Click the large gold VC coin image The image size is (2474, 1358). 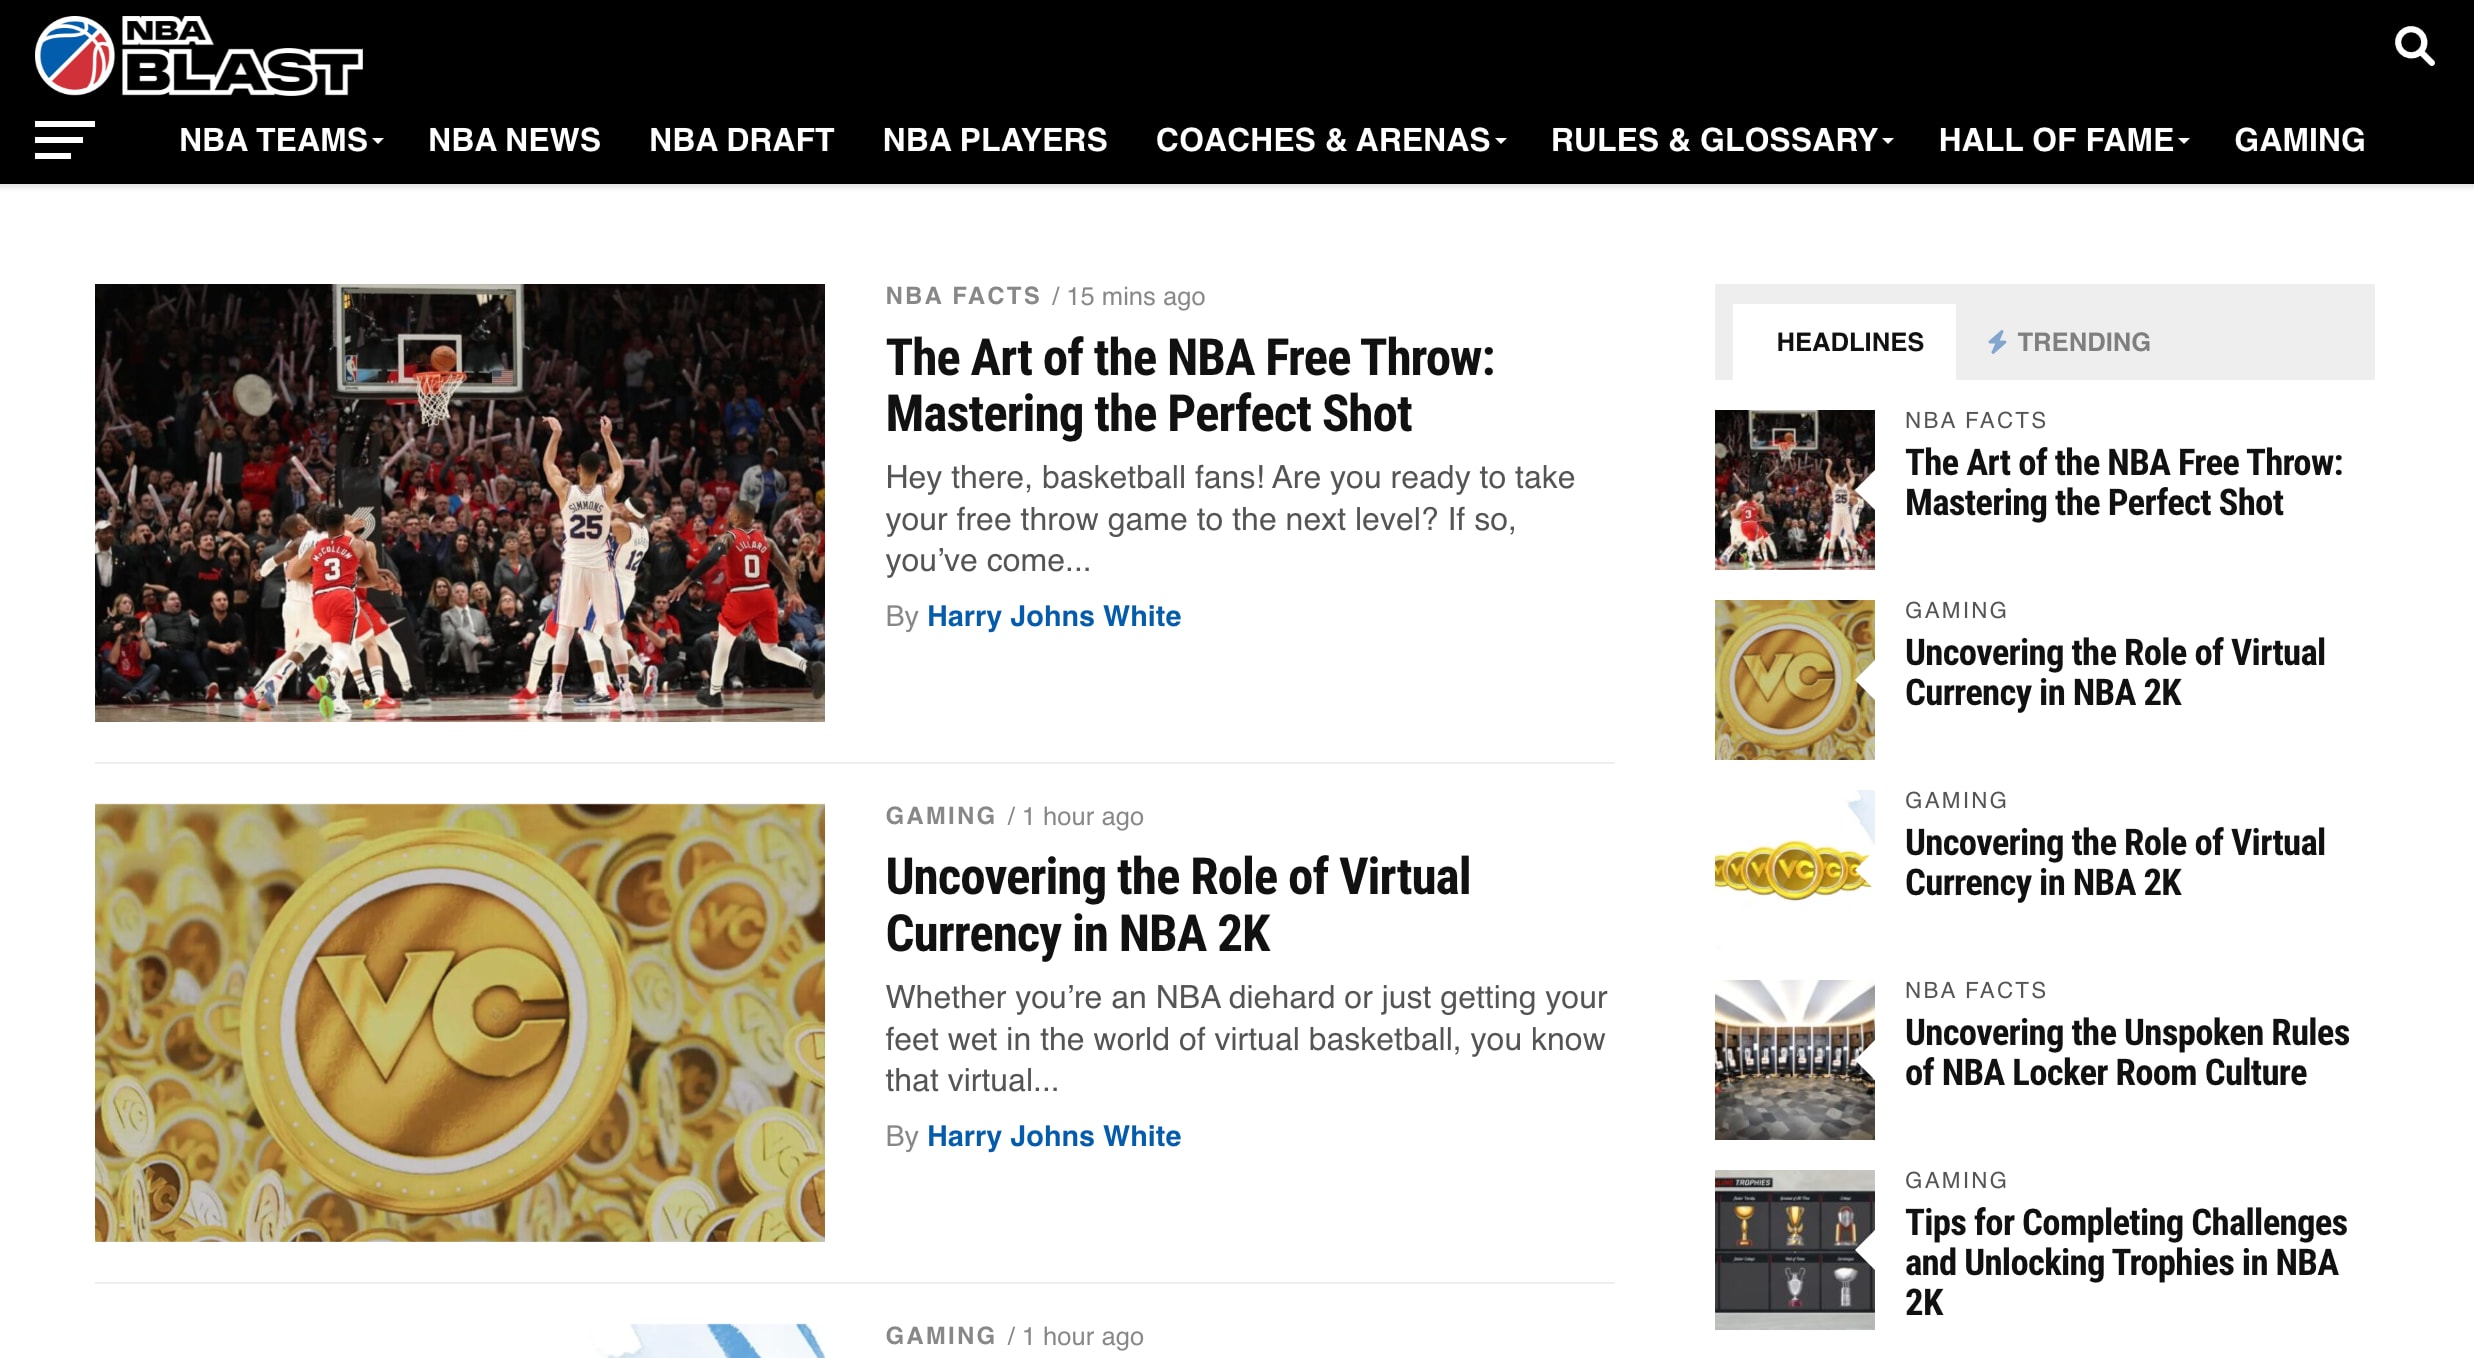pos(459,1022)
